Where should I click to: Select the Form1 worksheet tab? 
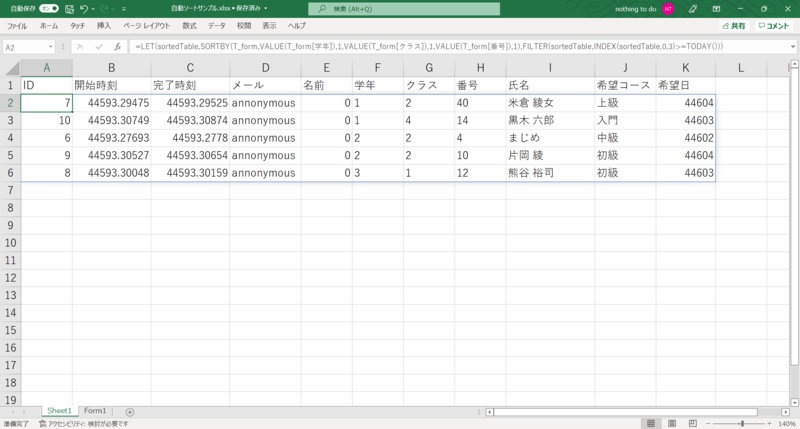point(95,411)
